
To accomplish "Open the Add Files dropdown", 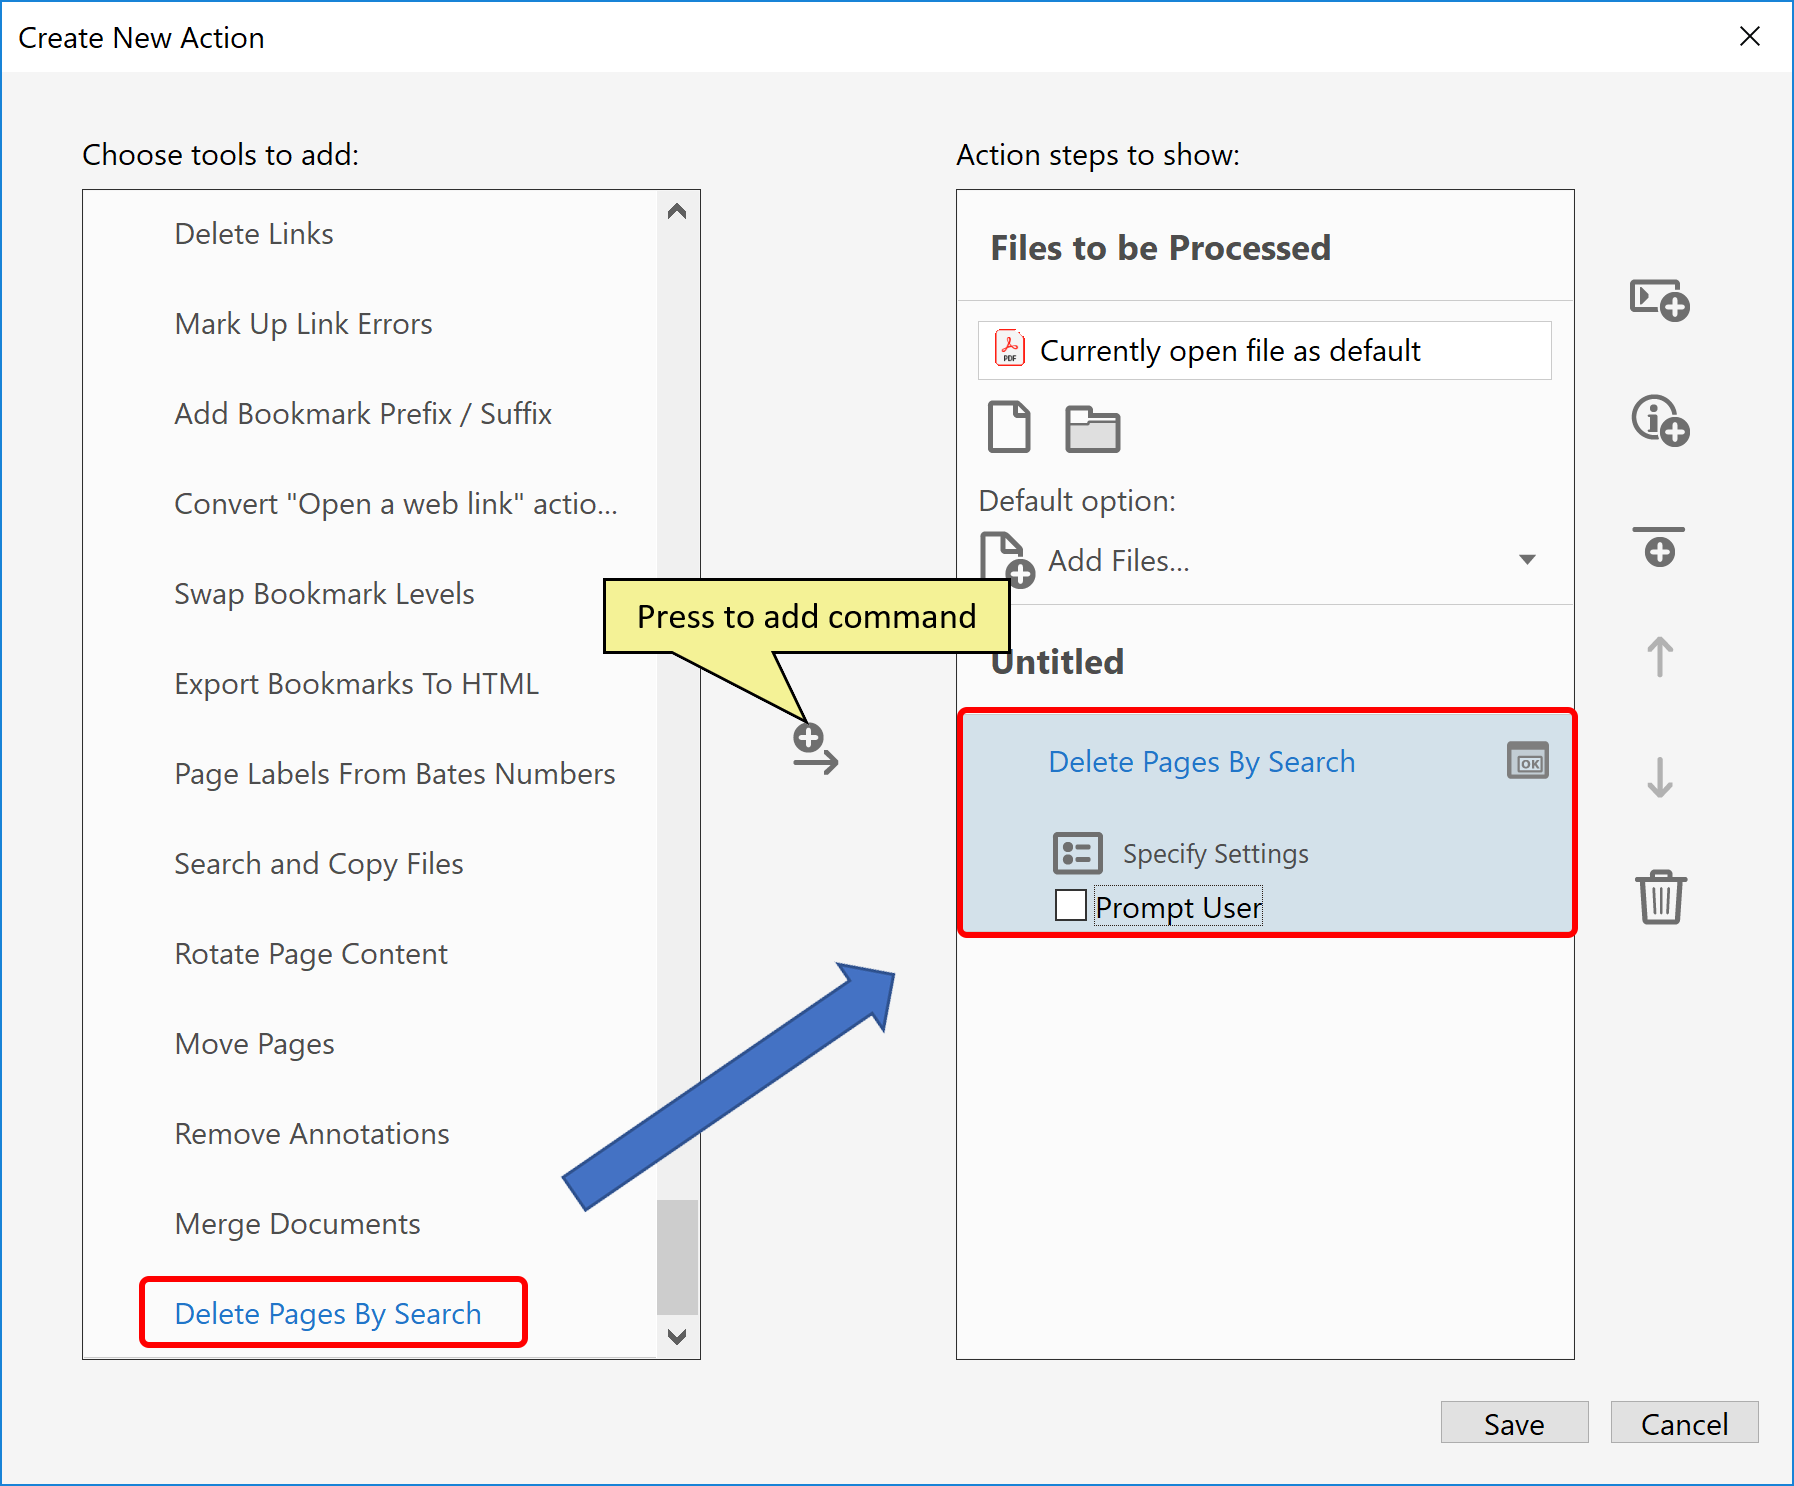I will click(x=1527, y=560).
